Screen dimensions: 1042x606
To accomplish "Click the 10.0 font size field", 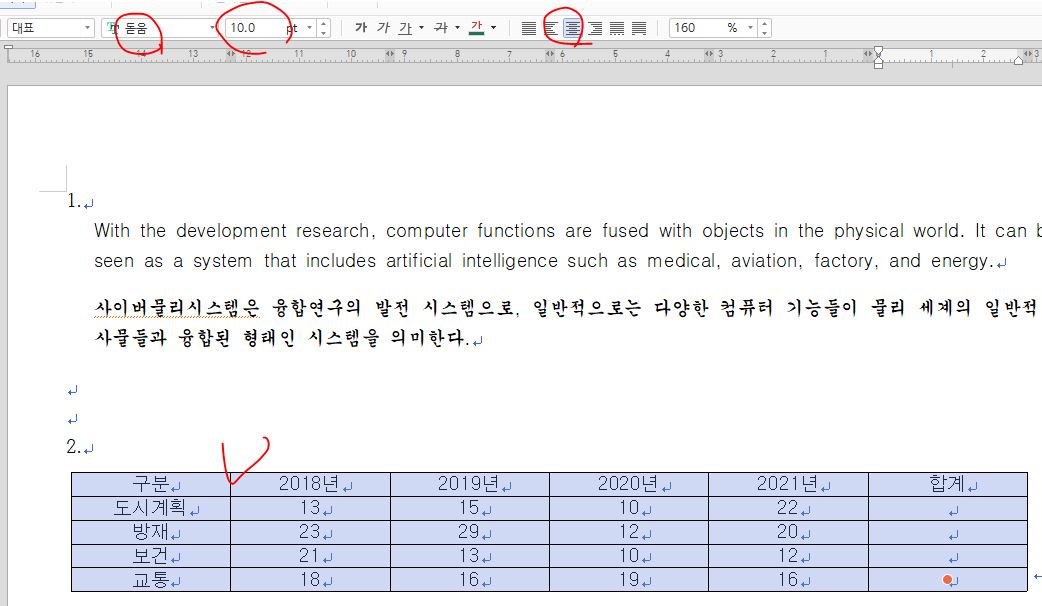I will [x=254, y=28].
